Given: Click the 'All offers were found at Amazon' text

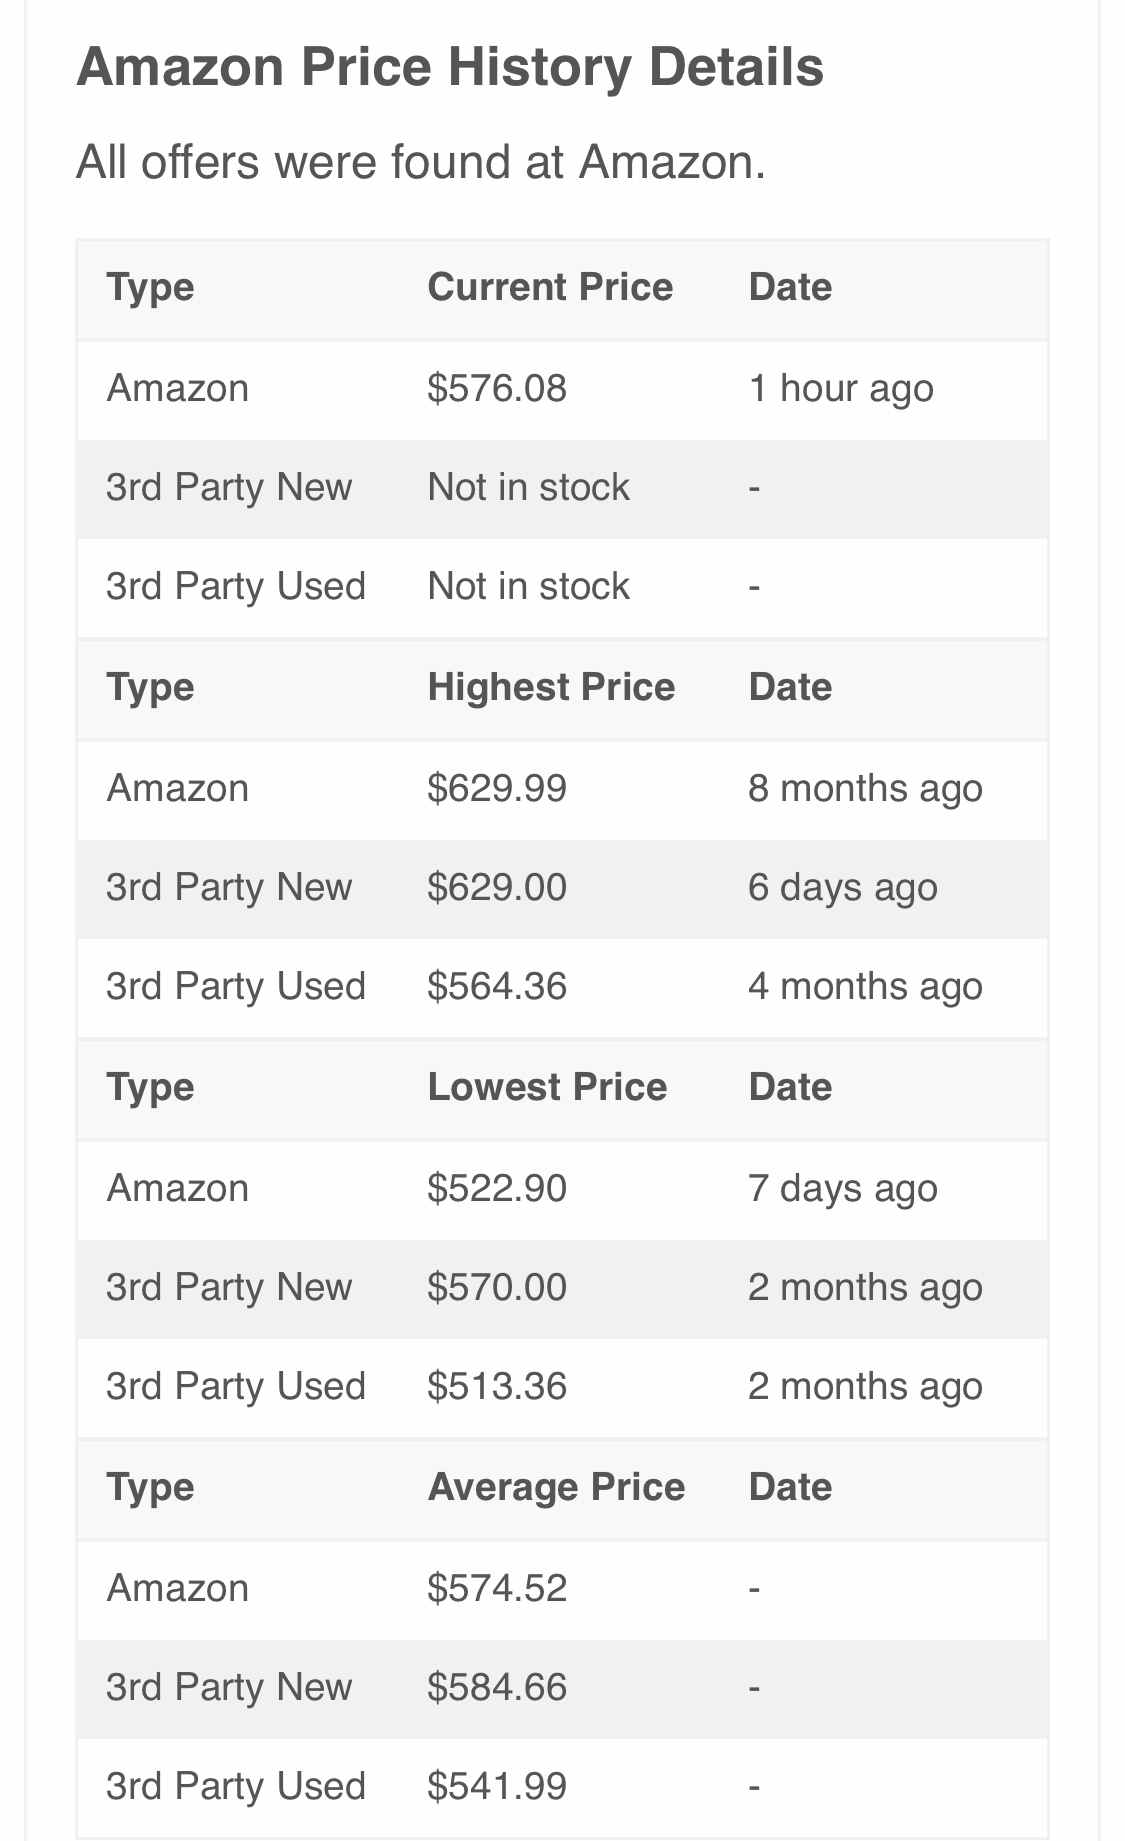Looking at the screenshot, I should tap(421, 162).
